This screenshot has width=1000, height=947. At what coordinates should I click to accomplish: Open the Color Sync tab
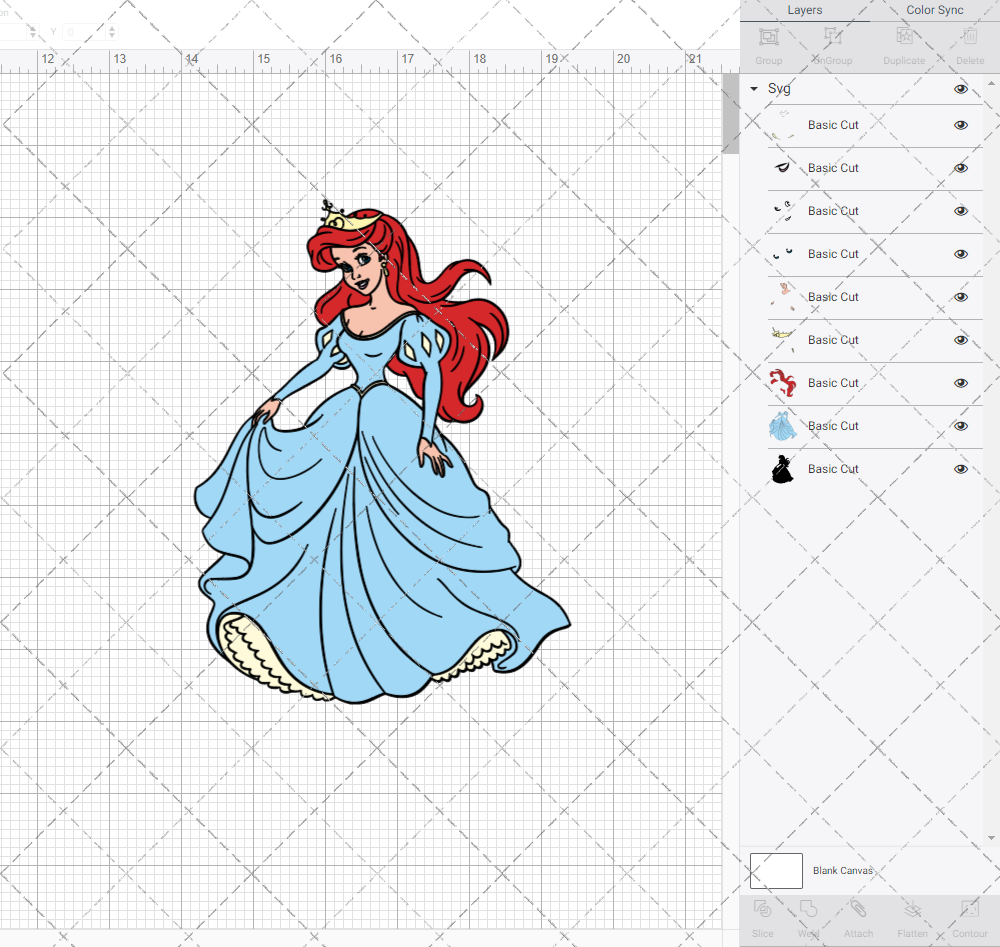934,10
